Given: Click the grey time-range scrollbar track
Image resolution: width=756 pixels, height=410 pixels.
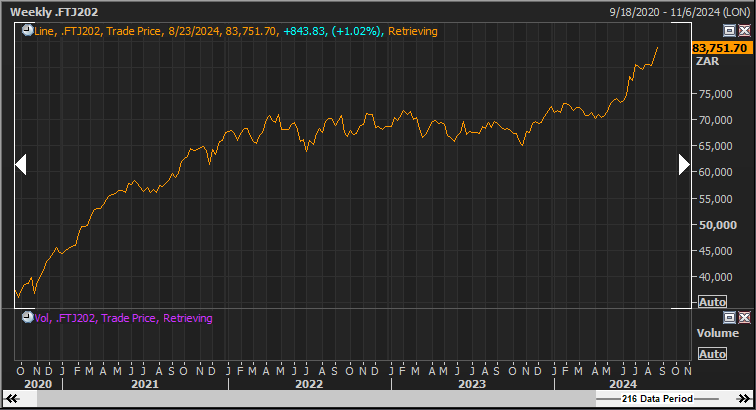Looking at the screenshot, I should pos(316,398).
